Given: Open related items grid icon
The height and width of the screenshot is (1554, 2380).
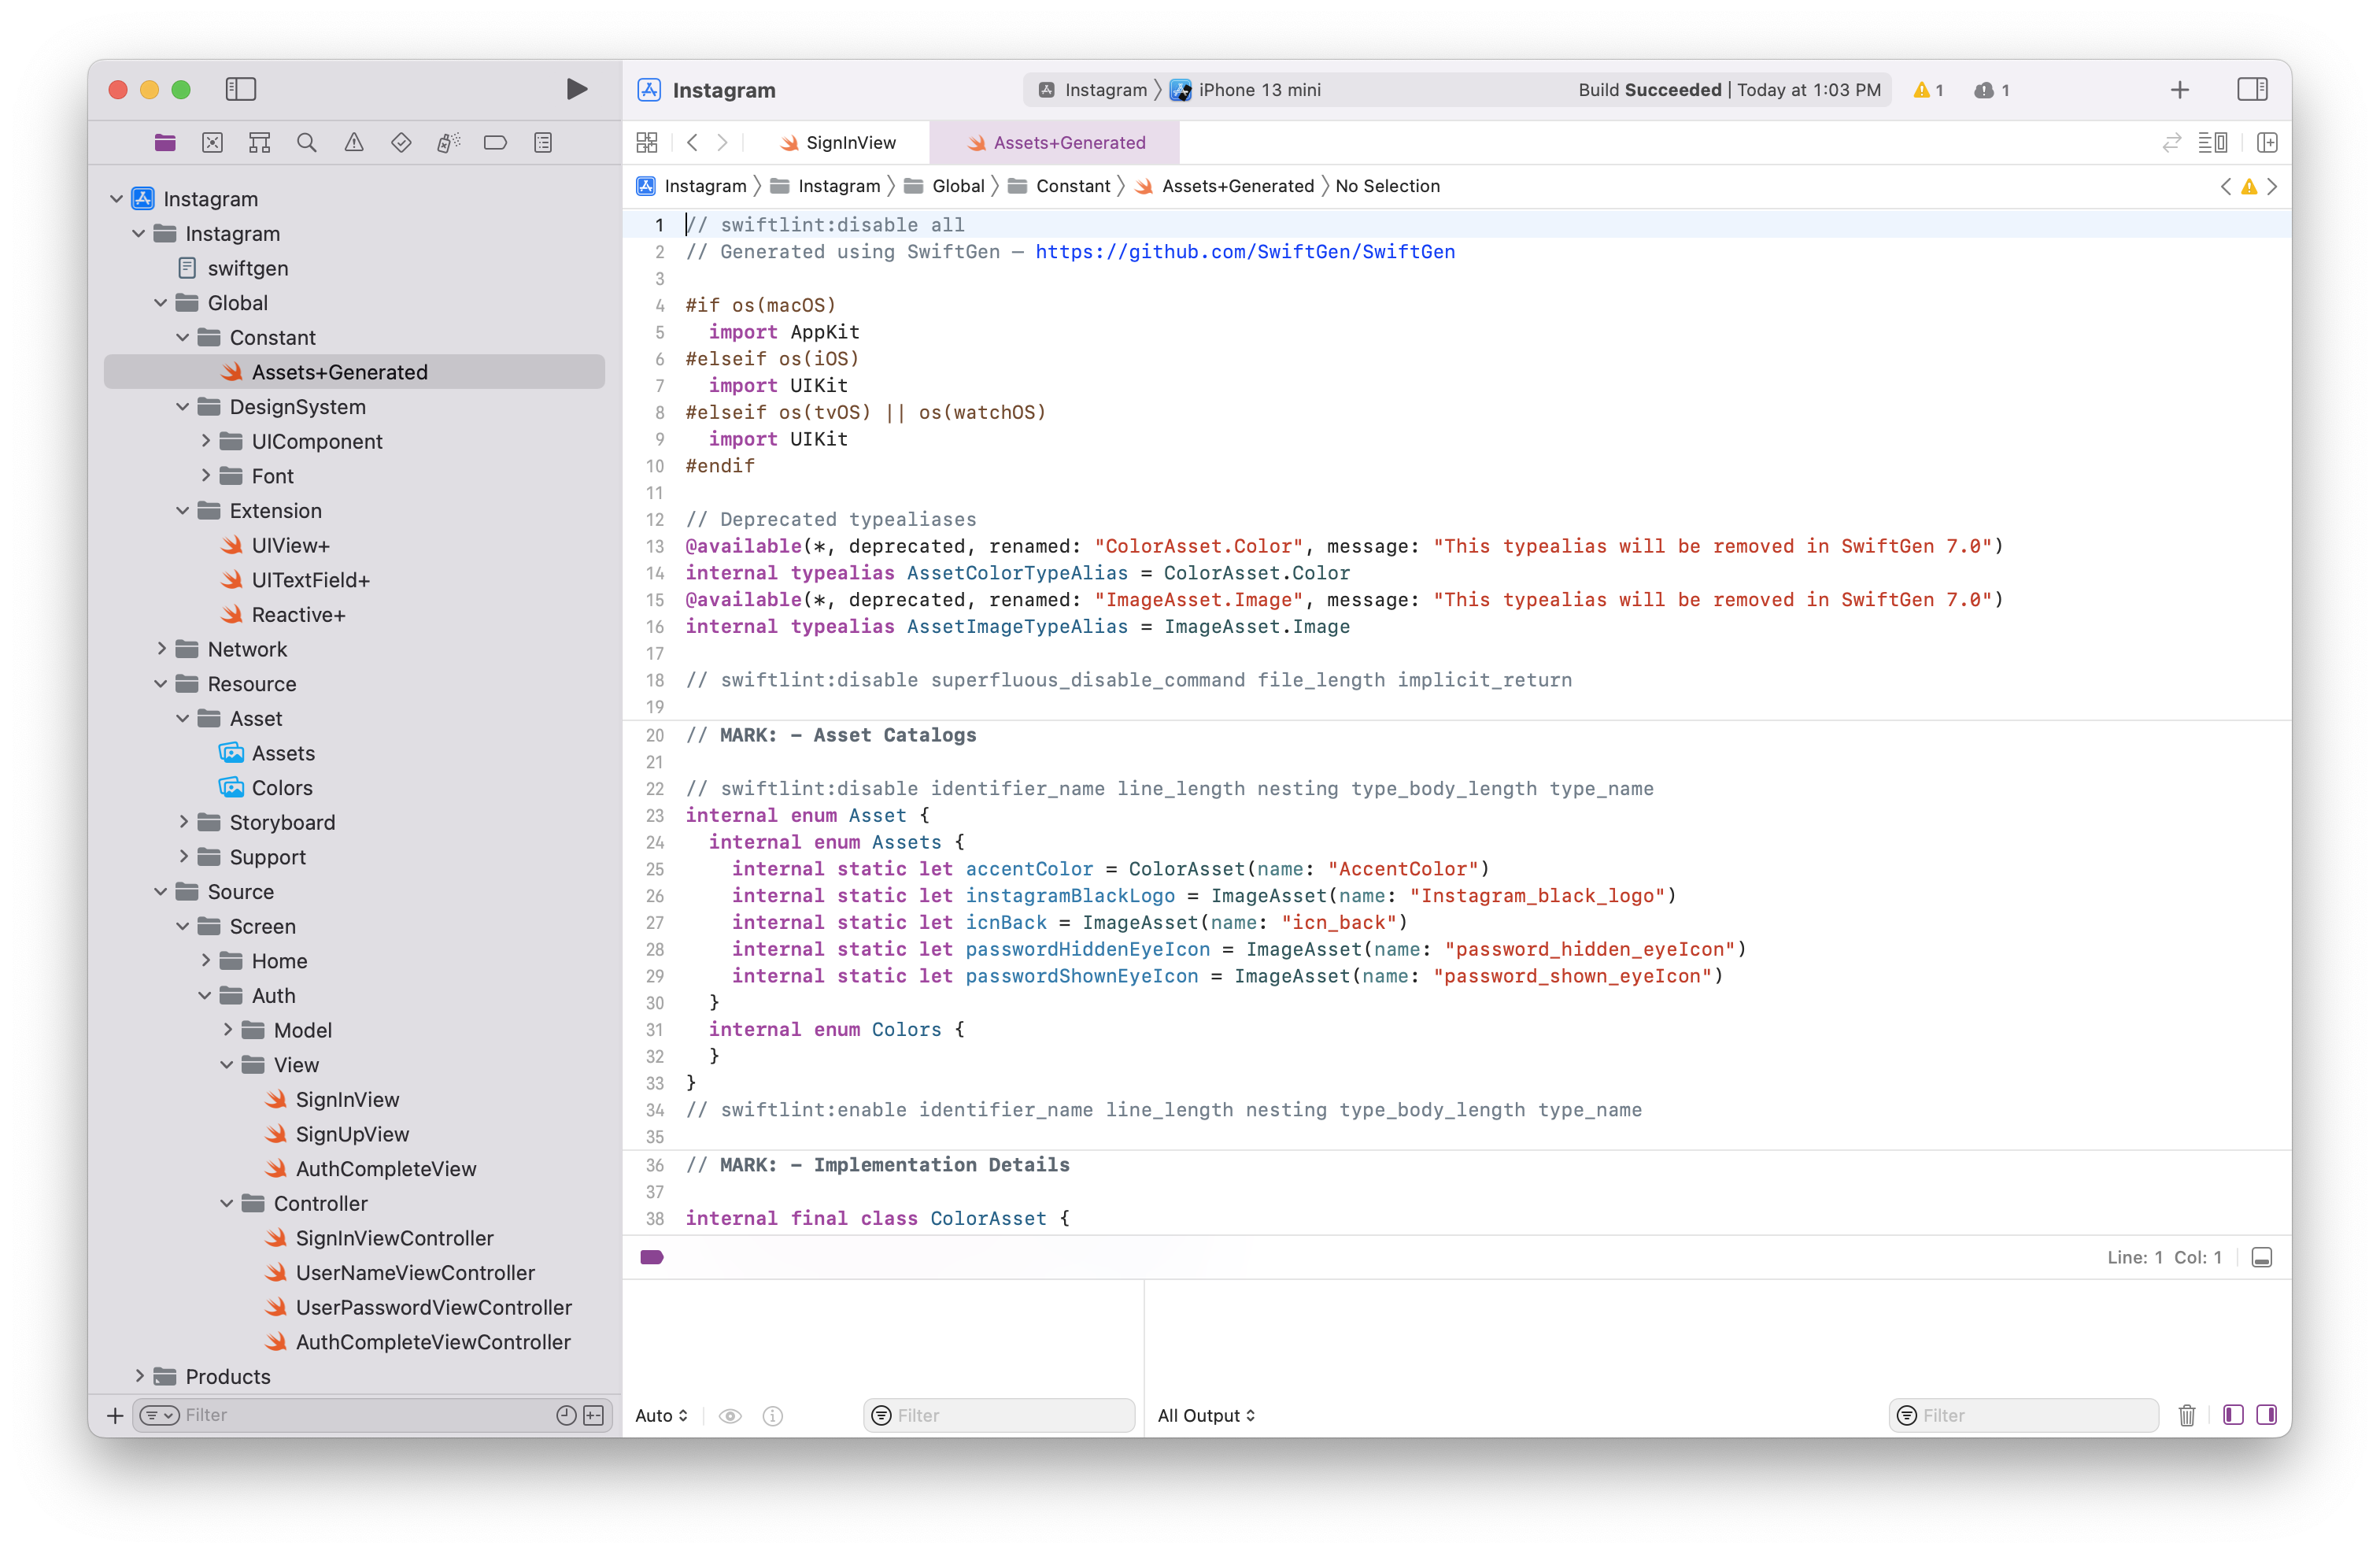Looking at the screenshot, I should click(x=647, y=143).
